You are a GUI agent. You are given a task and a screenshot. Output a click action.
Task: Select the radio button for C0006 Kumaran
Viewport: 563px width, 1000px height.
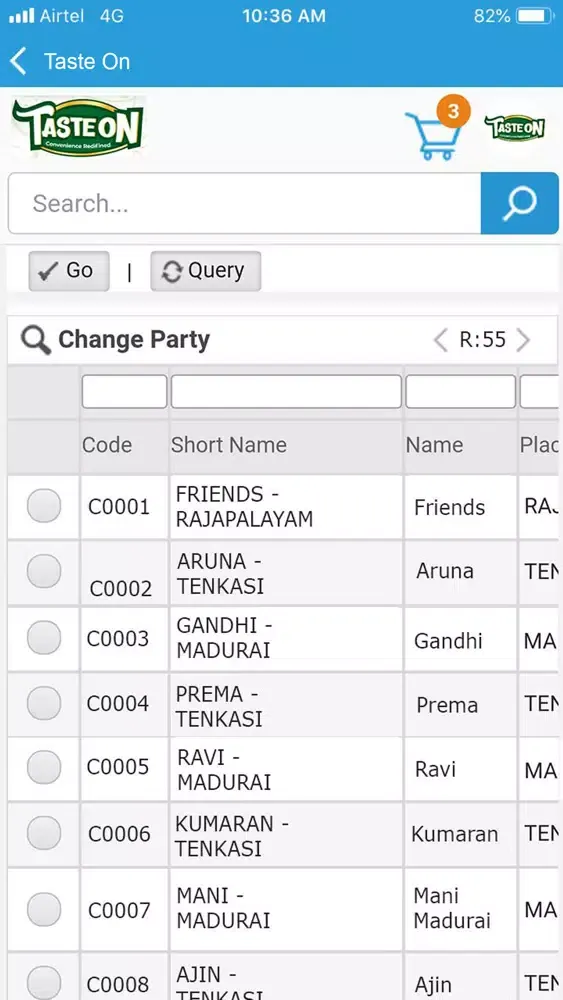(44, 833)
